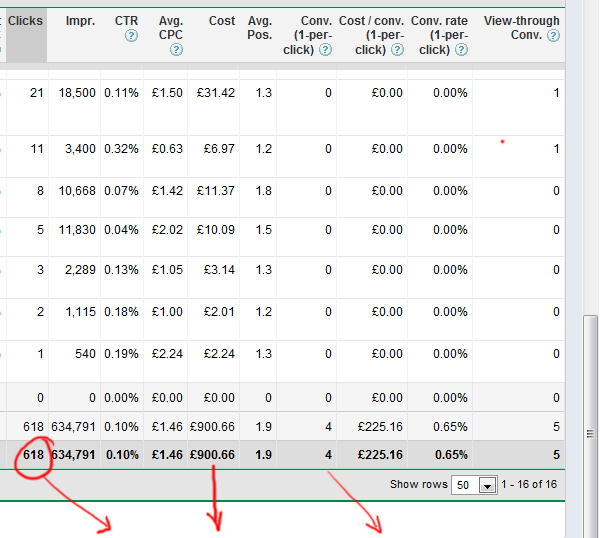Select the £6.97 cost cell

219,149
